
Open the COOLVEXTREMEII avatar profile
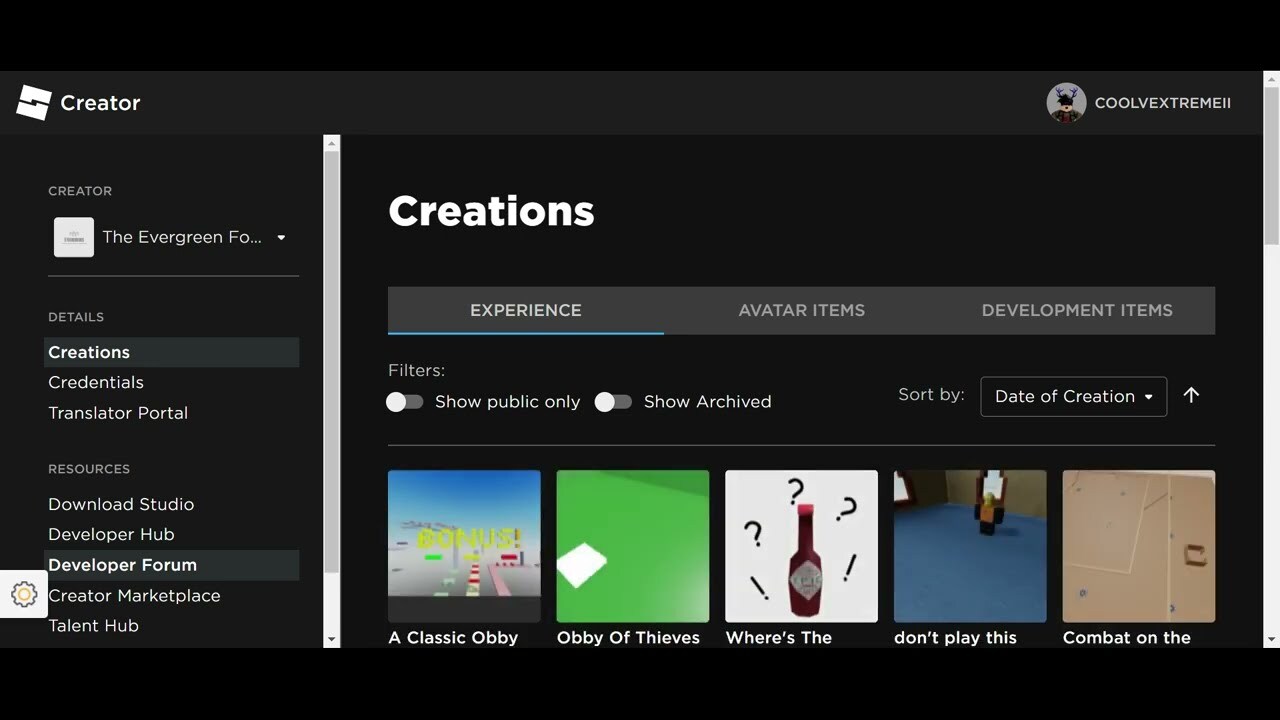pos(1066,102)
